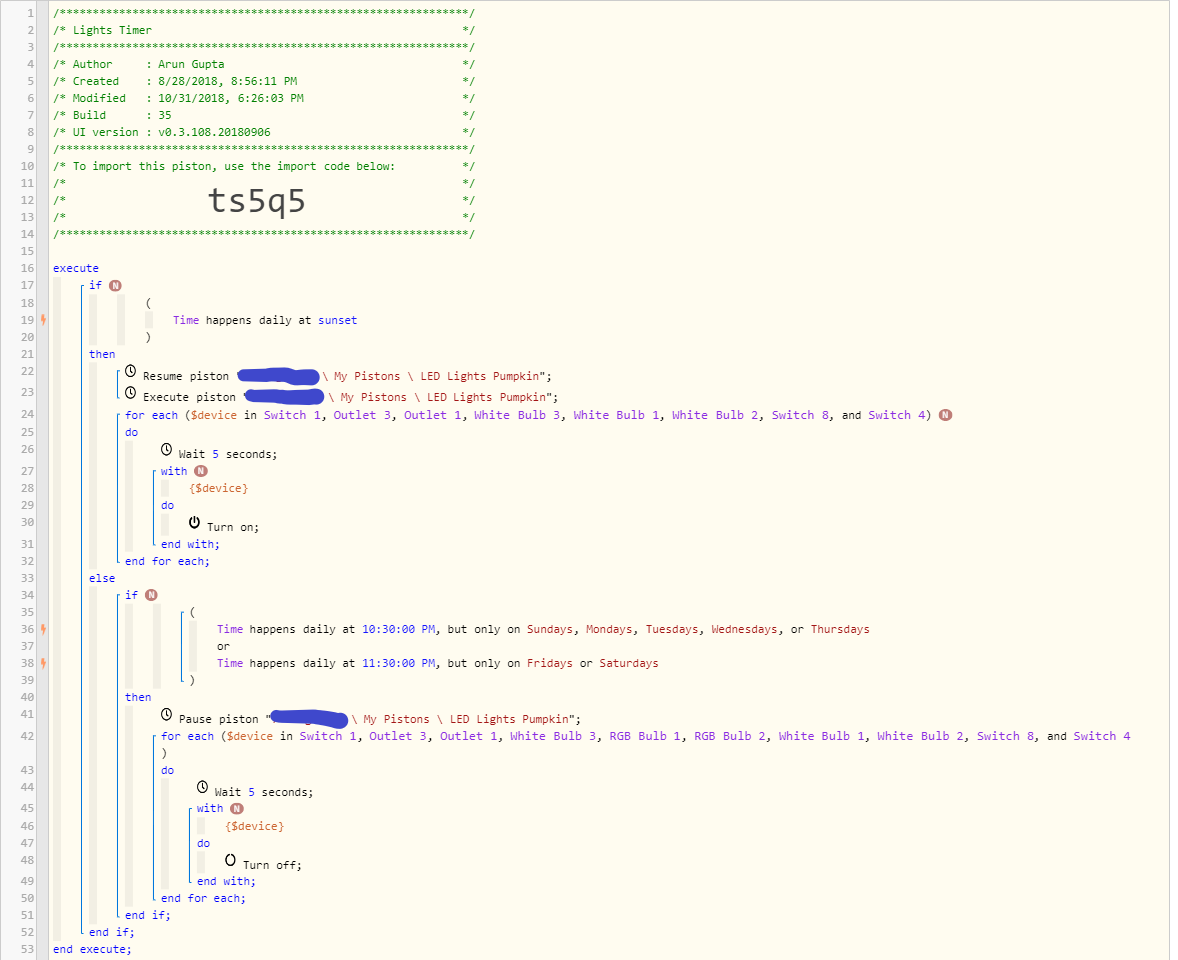Screen dimensions: 1178x960
Task: Click the N badge after Switch 4 on line 24
Action: point(945,415)
